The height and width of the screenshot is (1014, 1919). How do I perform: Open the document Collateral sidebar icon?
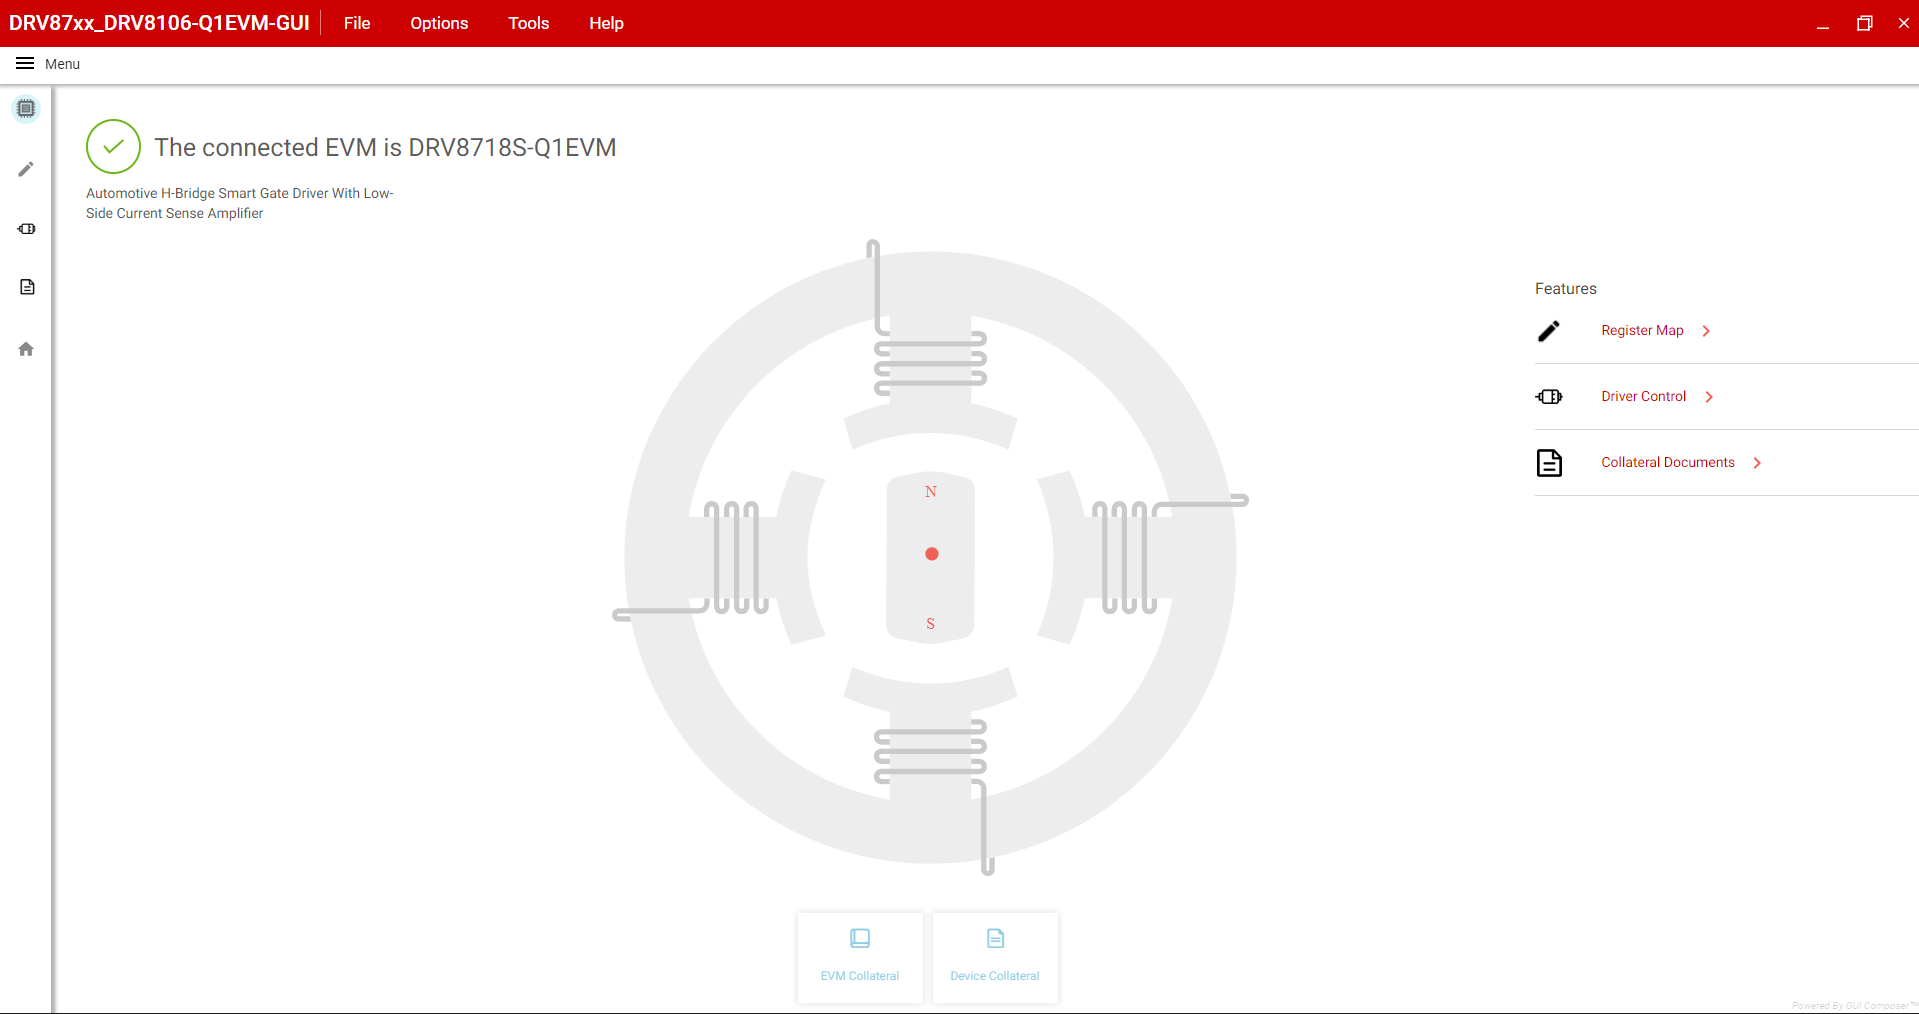point(27,287)
